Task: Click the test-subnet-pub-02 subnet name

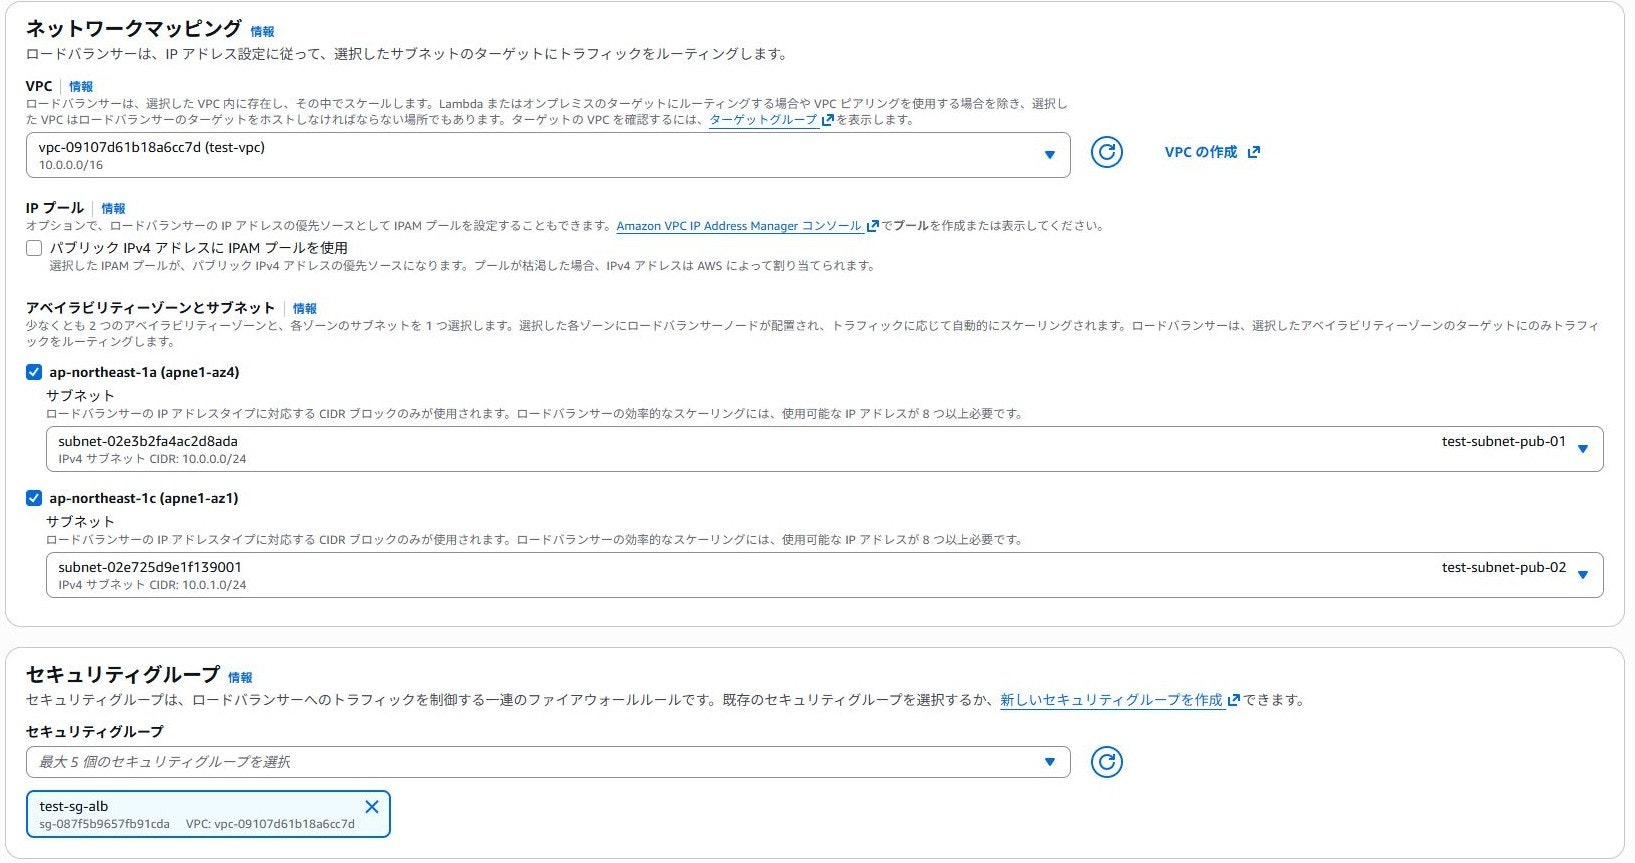Action: click(x=1504, y=567)
